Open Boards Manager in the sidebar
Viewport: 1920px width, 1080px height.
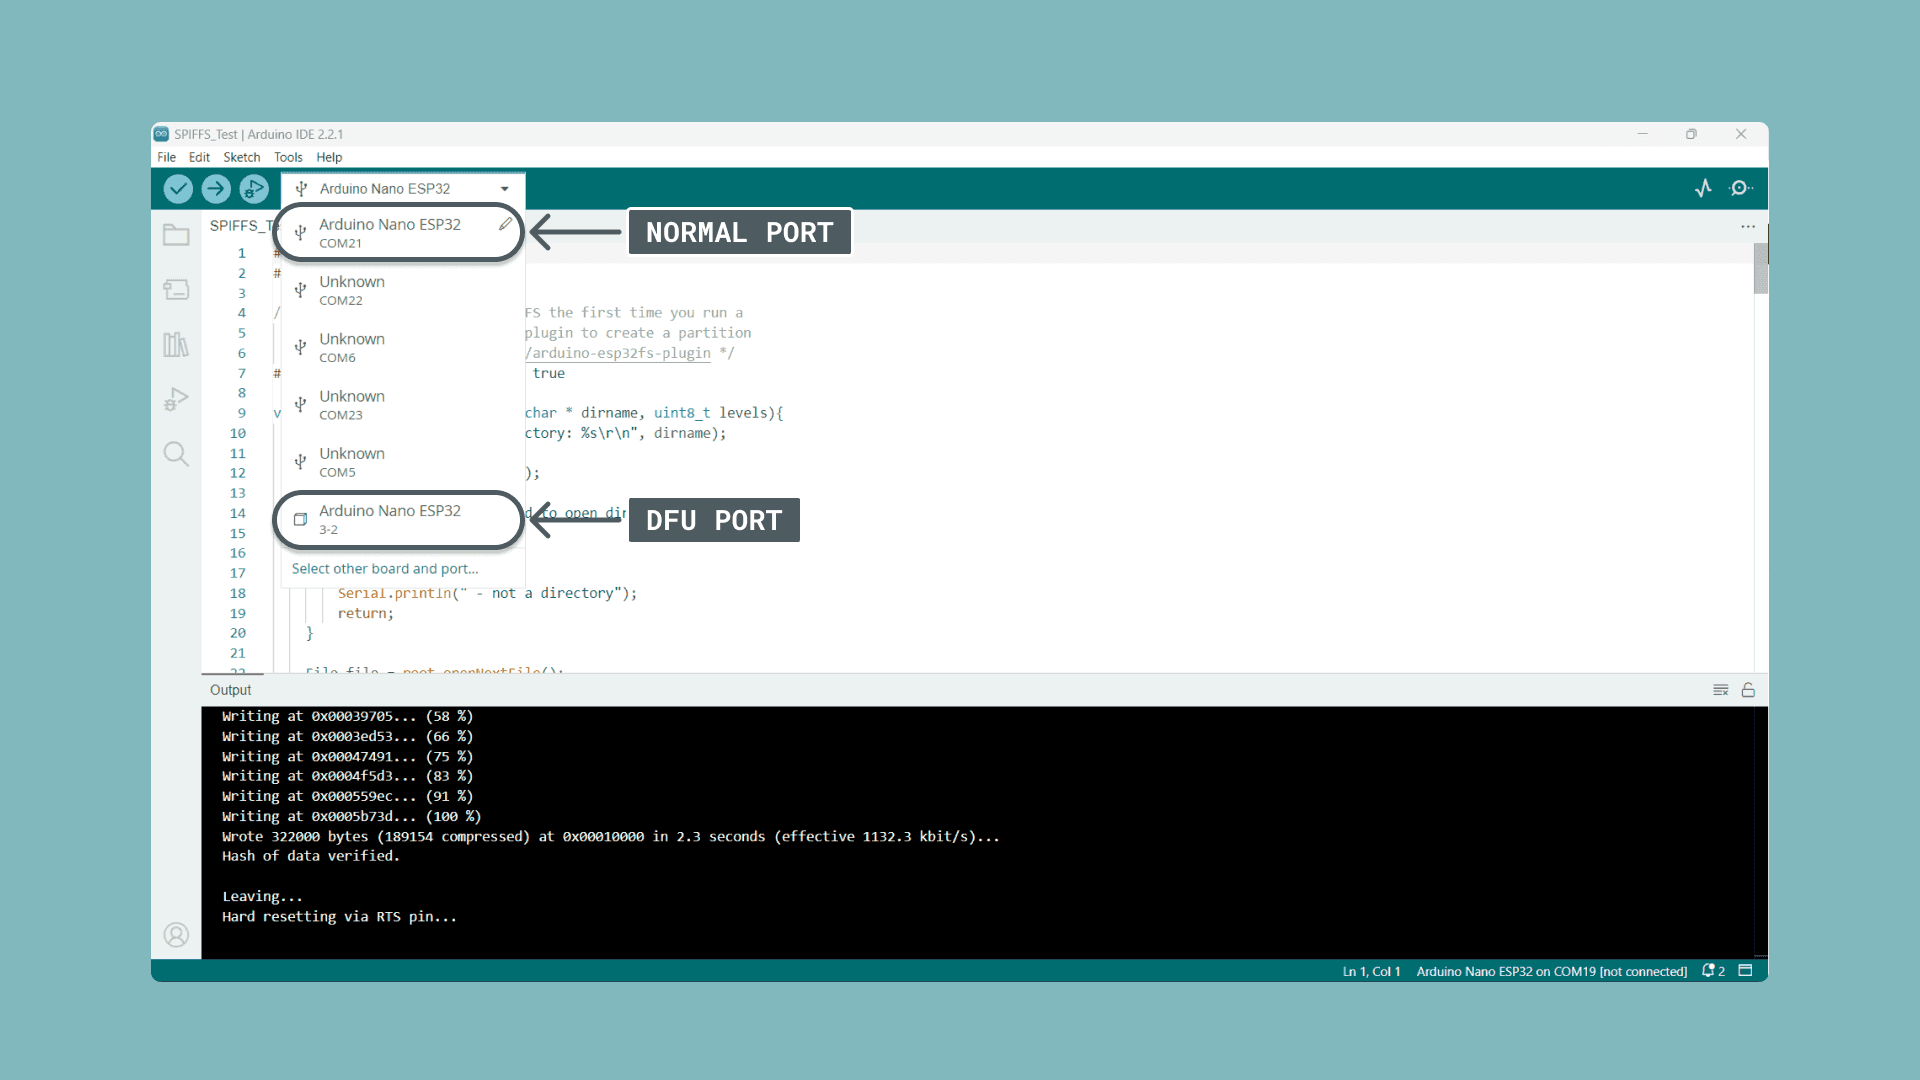[x=176, y=290]
